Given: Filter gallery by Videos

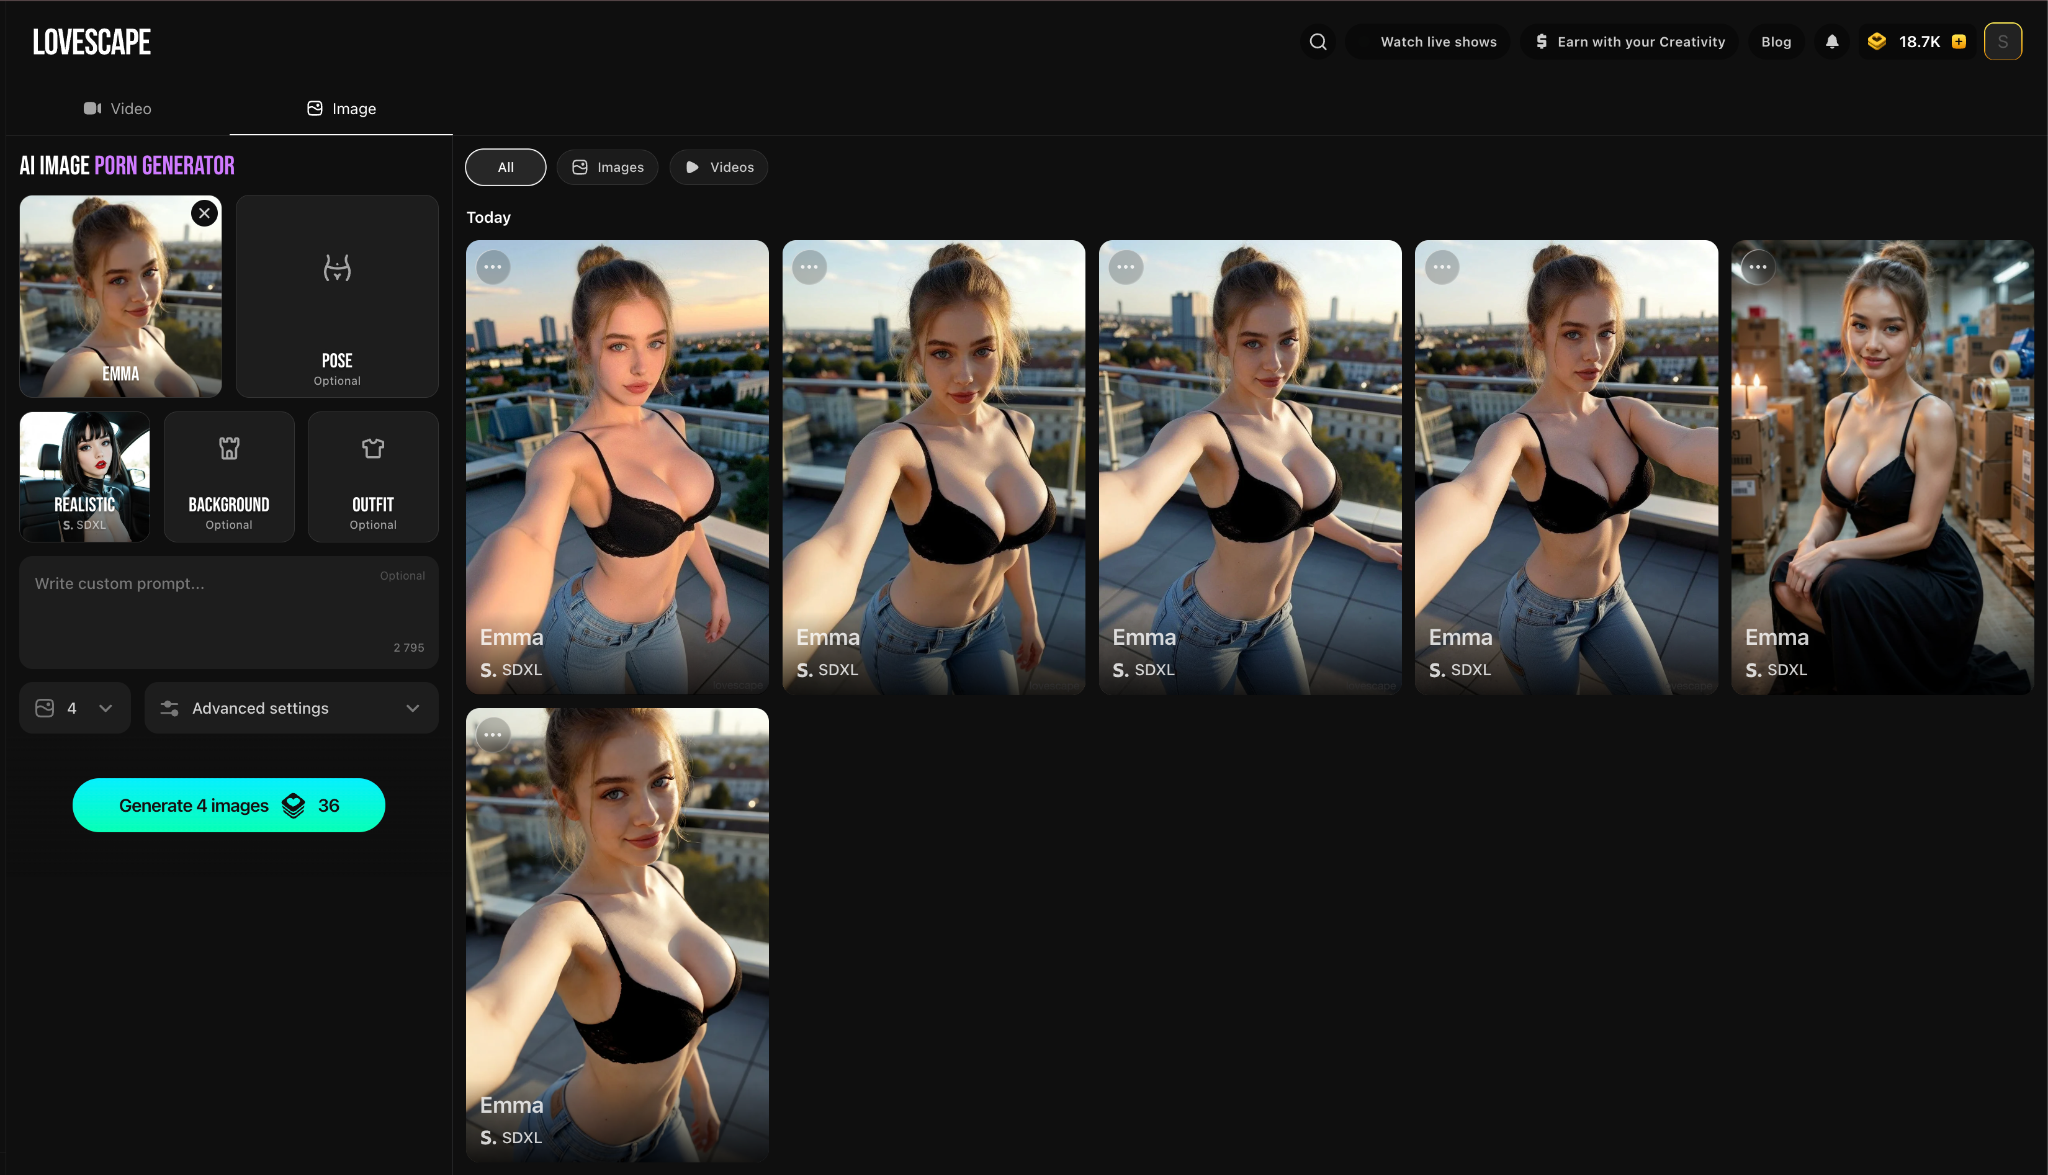Looking at the screenshot, I should [x=719, y=167].
